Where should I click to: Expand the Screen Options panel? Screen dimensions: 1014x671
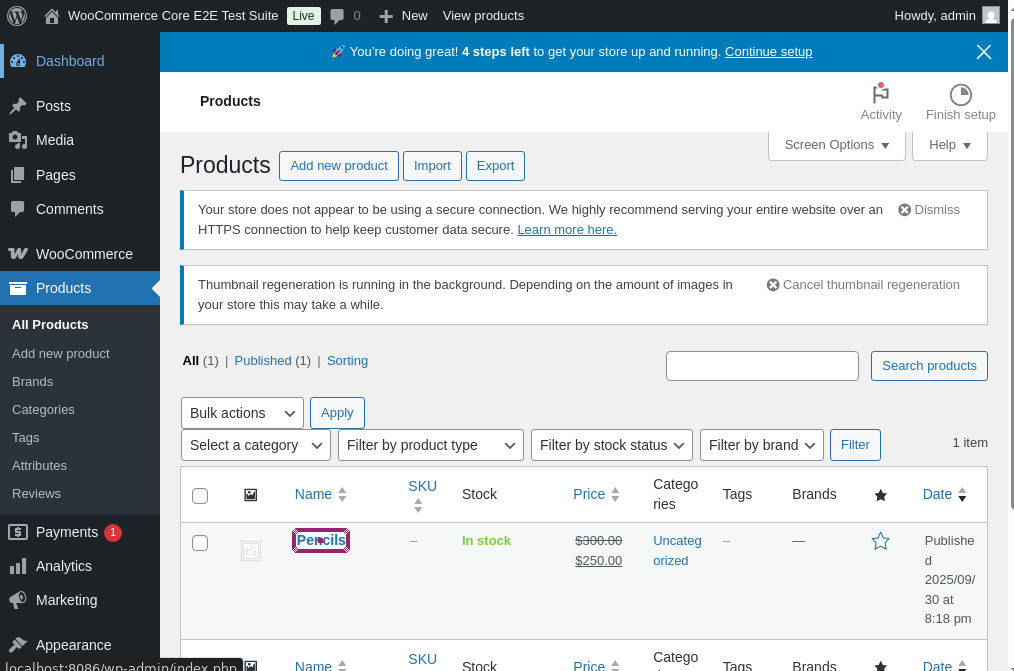[x=836, y=145]
